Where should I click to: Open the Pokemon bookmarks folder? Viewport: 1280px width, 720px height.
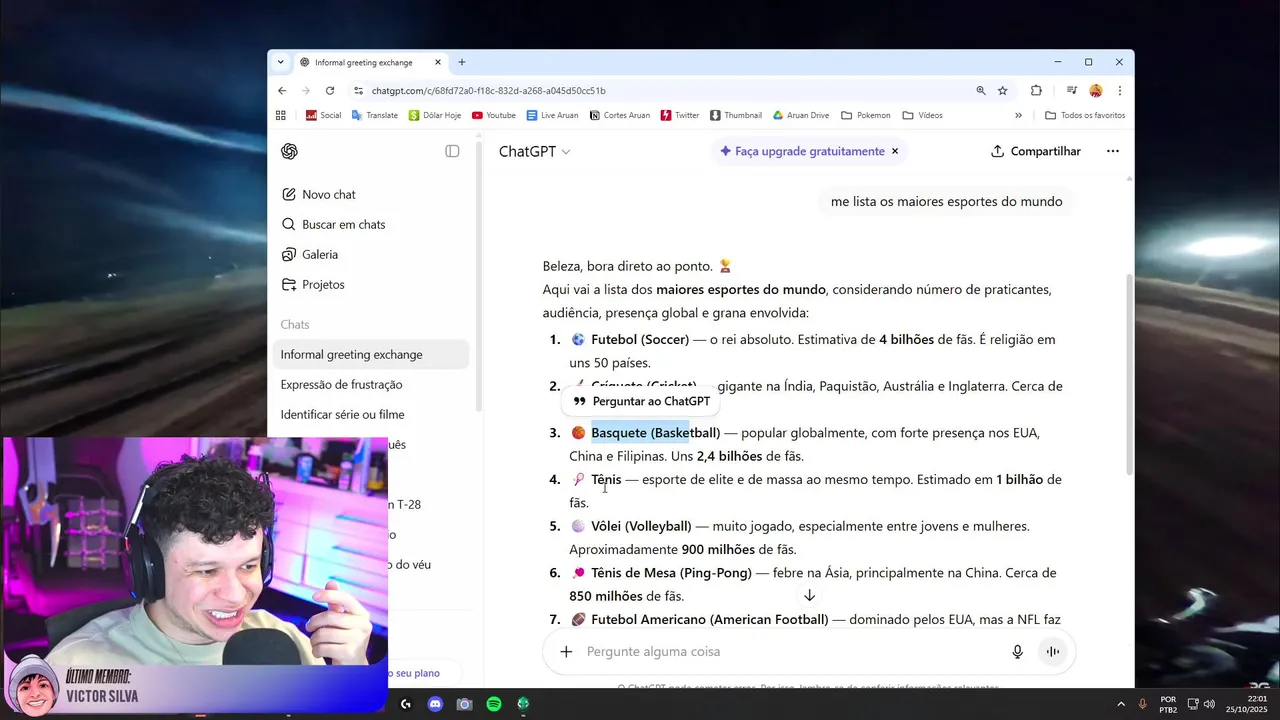tap(865, 115)
